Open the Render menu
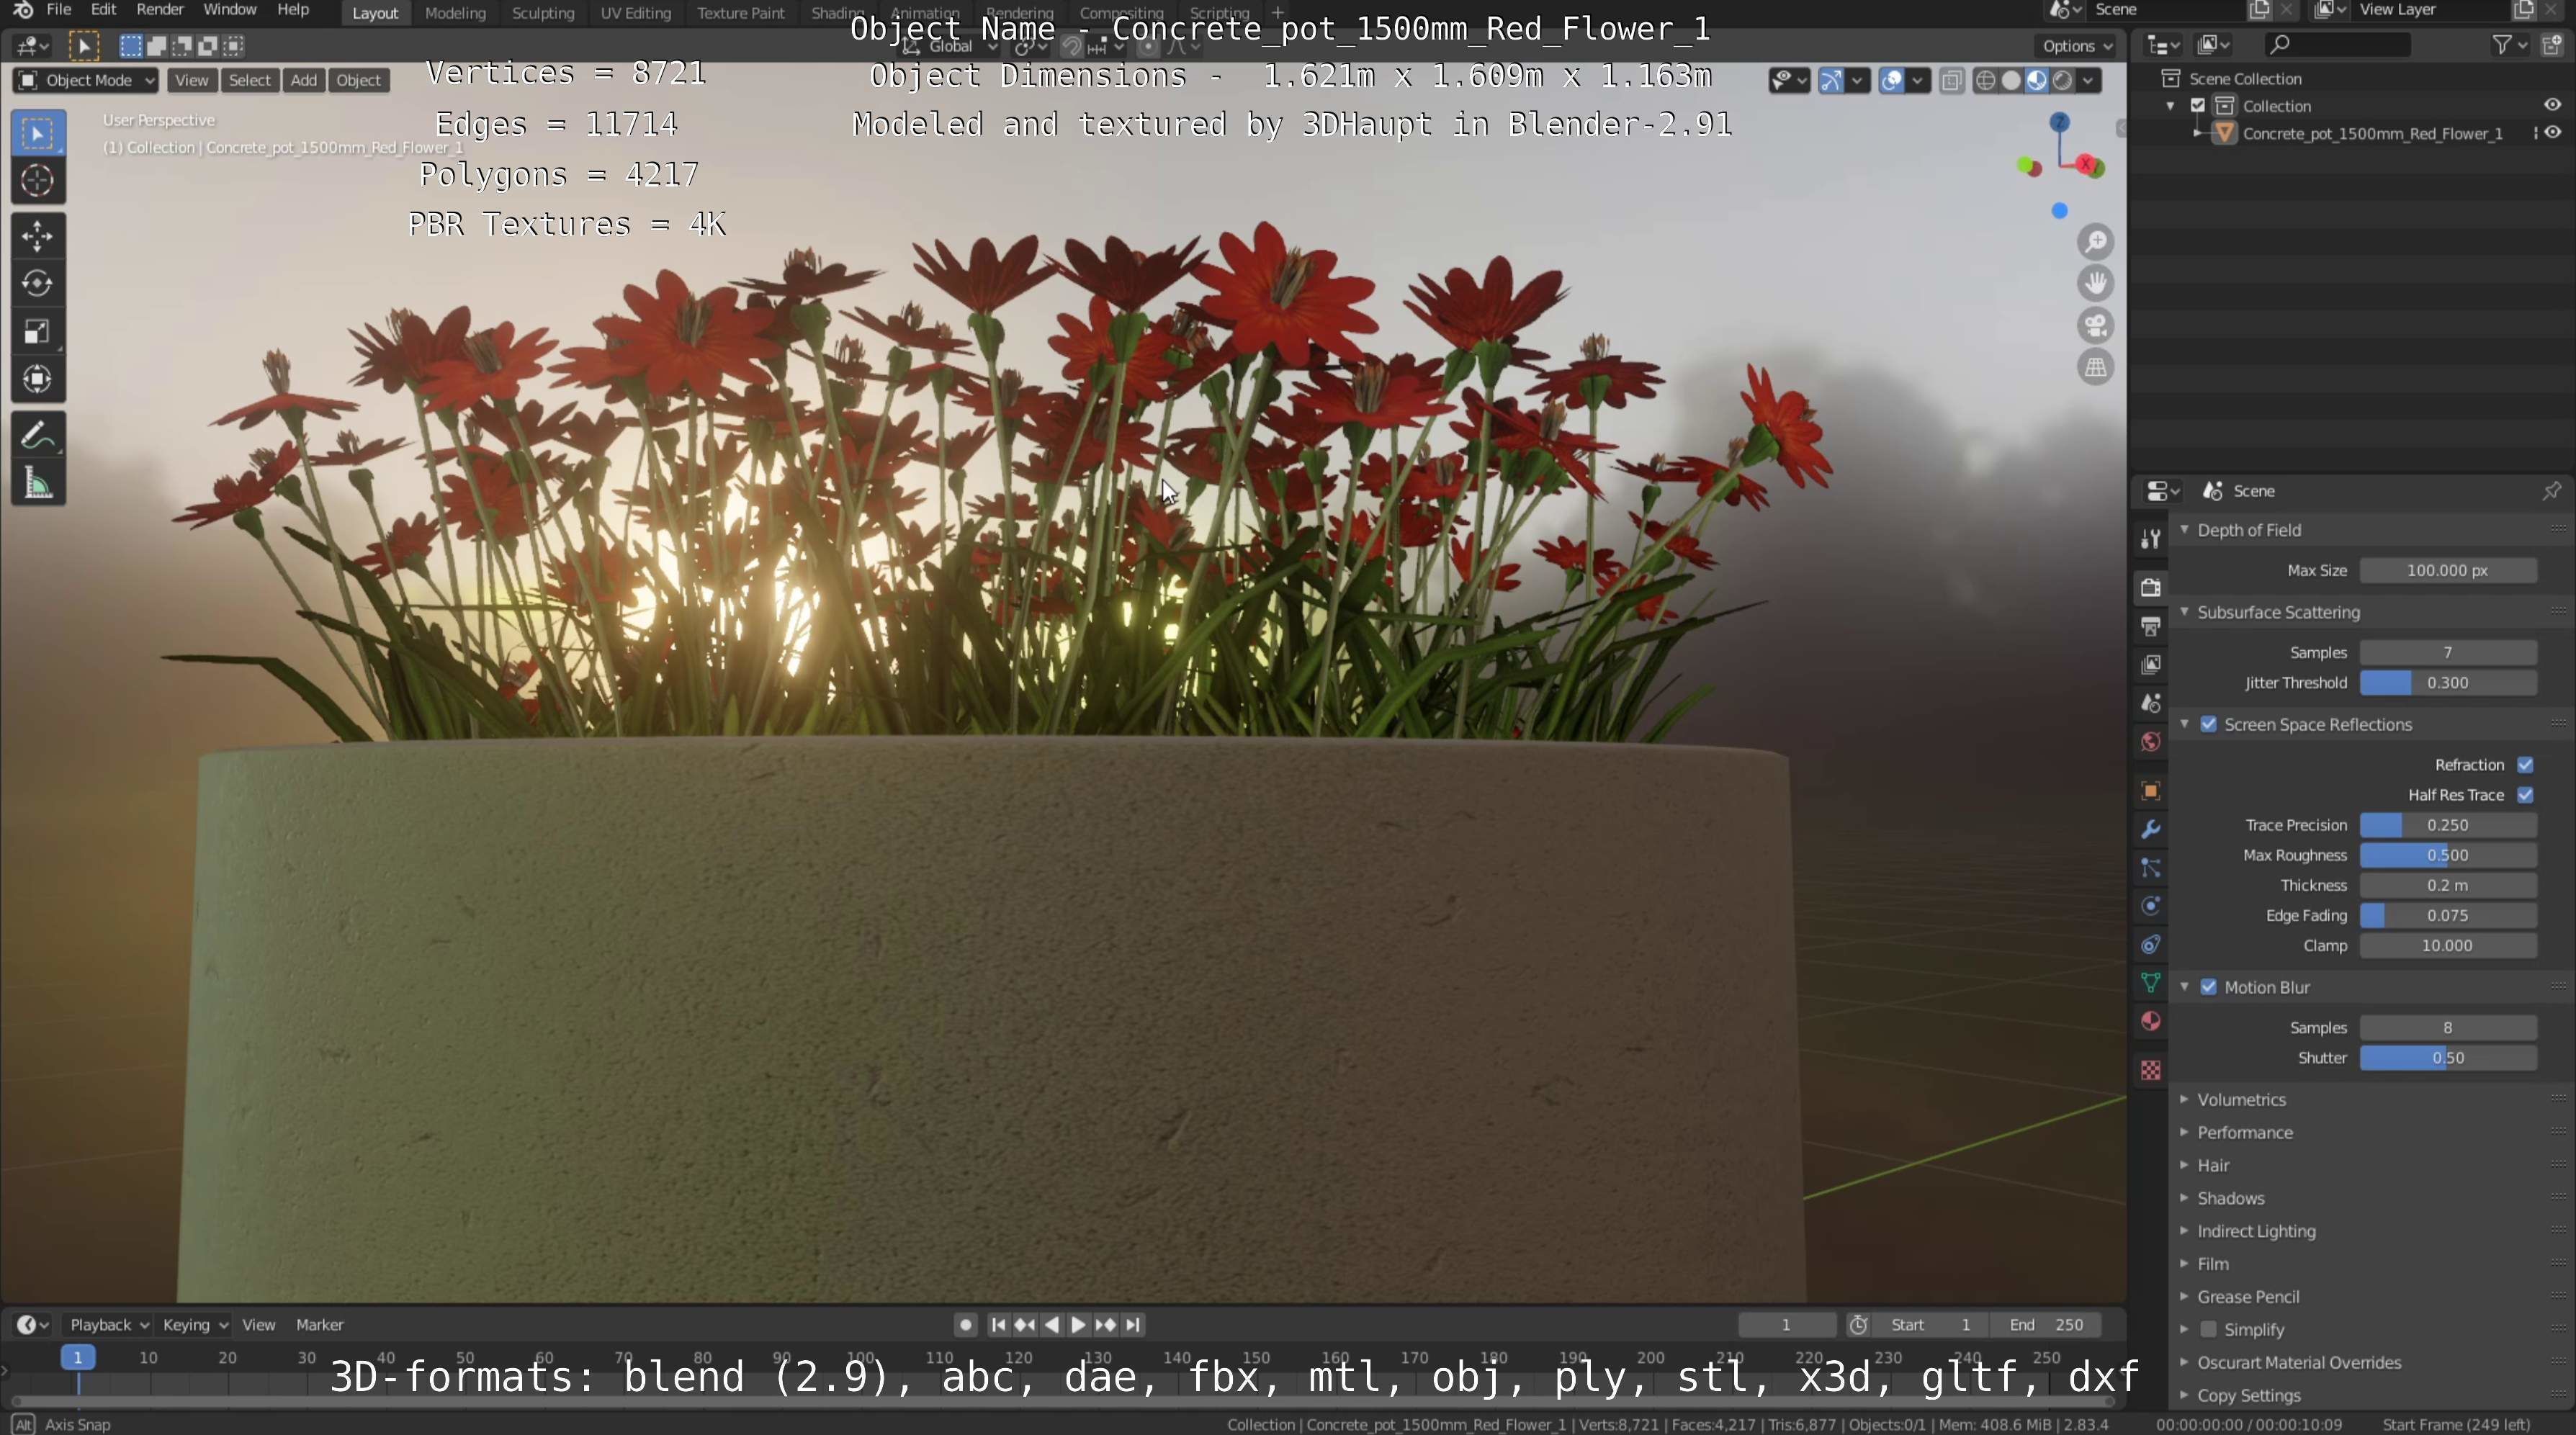 pyautogui.click(x=160, y=10)
